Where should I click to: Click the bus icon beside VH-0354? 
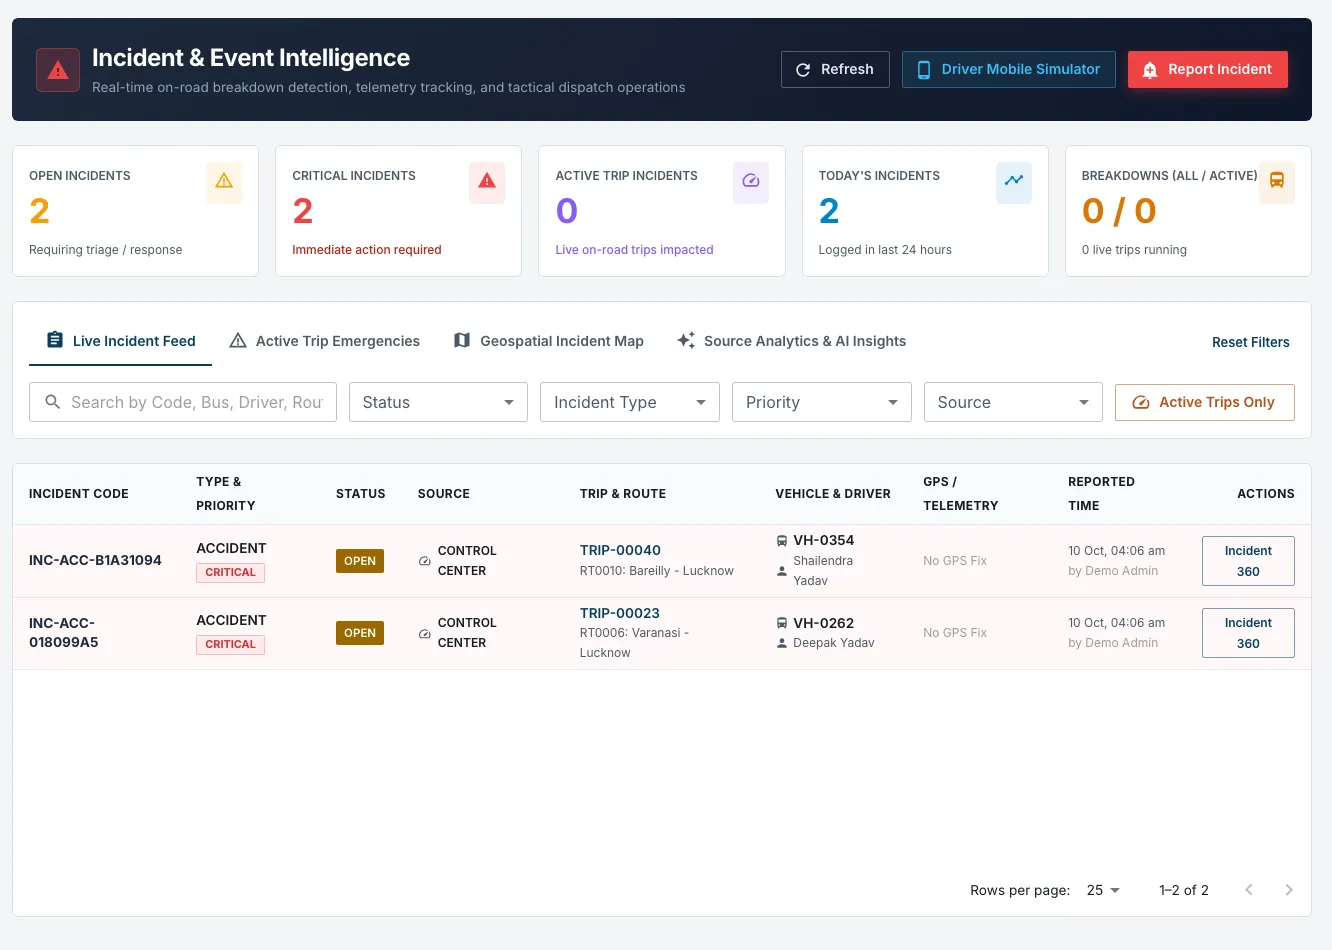tap(782, 540)
